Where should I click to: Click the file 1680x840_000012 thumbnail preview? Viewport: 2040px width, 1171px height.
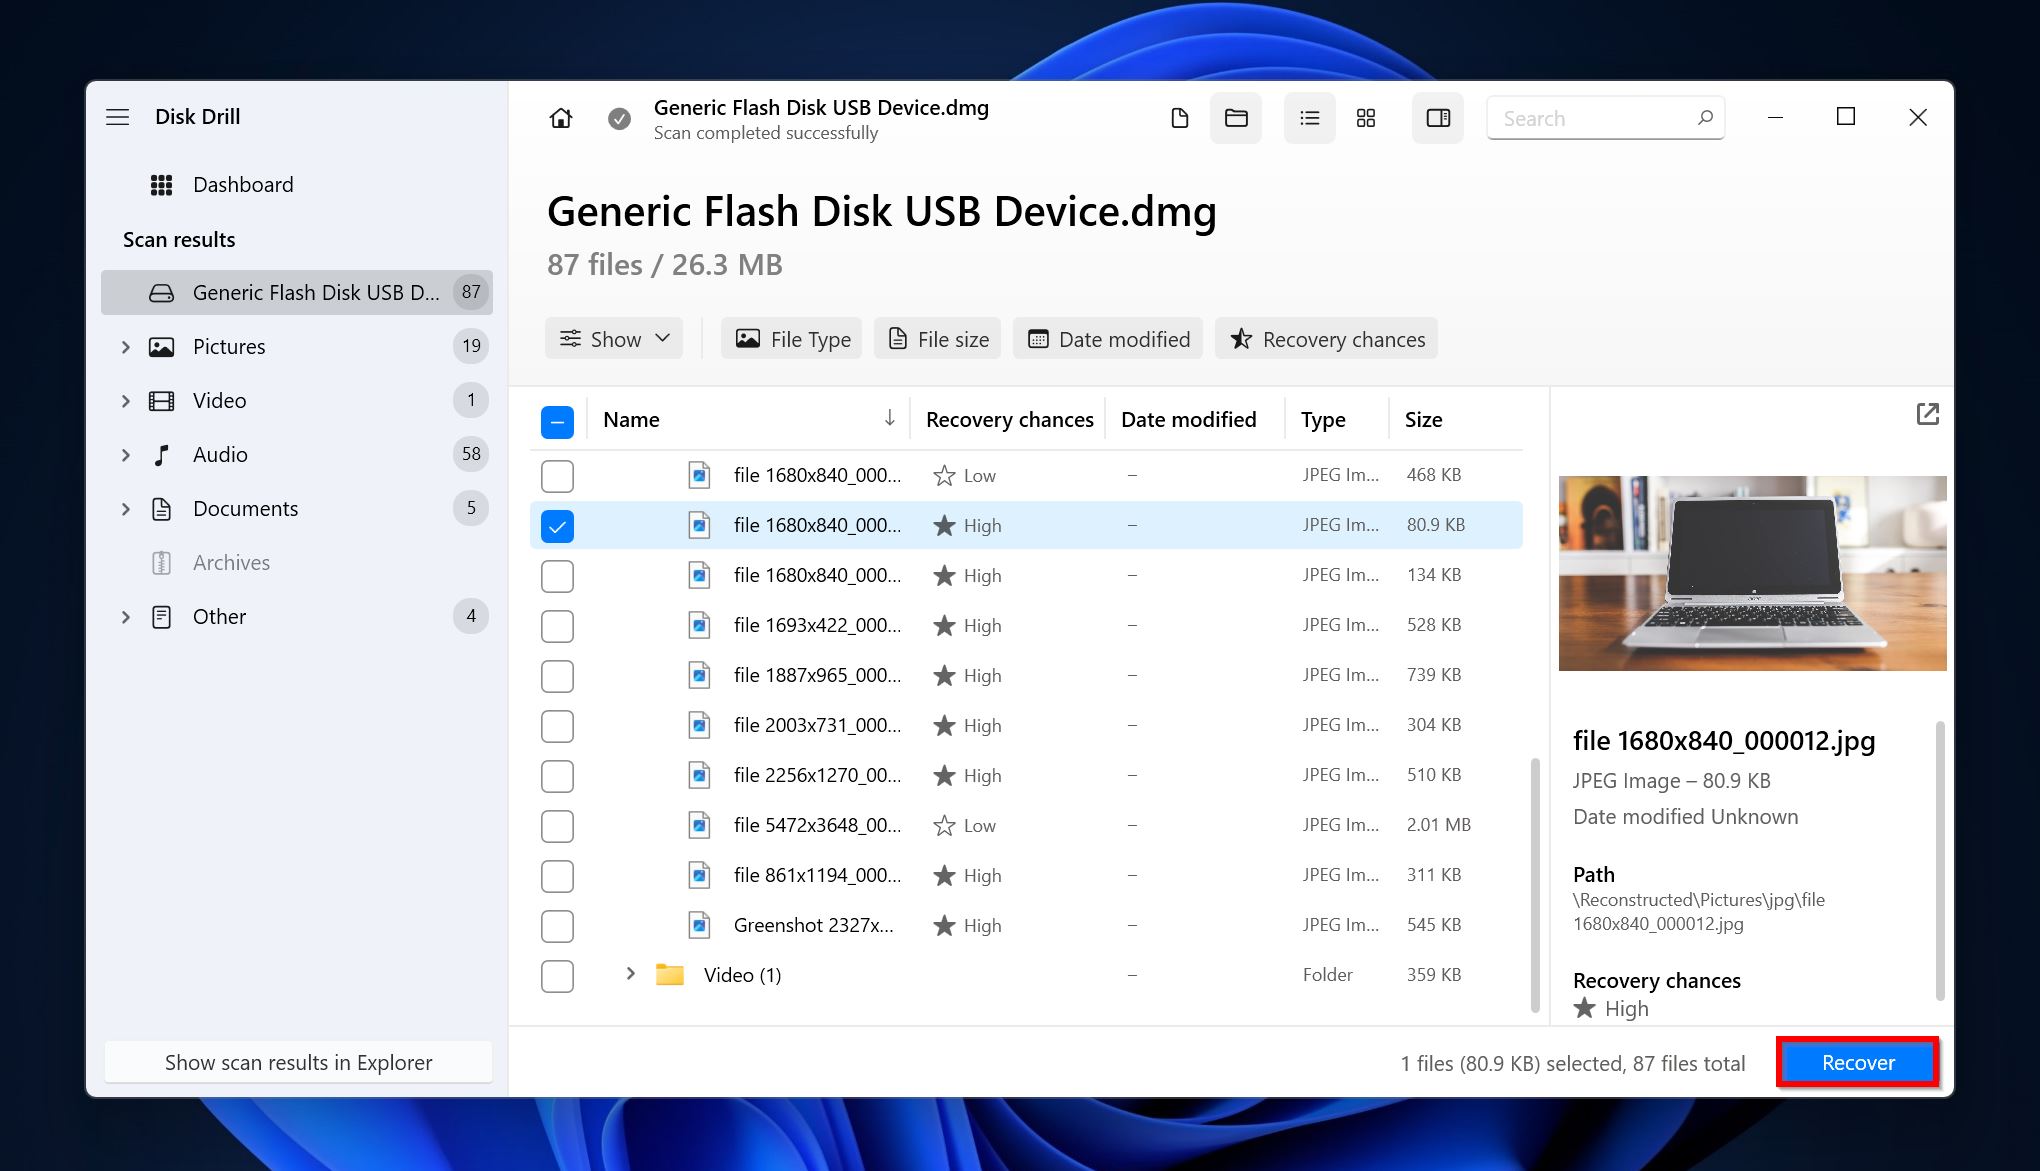pos(1751,573)
